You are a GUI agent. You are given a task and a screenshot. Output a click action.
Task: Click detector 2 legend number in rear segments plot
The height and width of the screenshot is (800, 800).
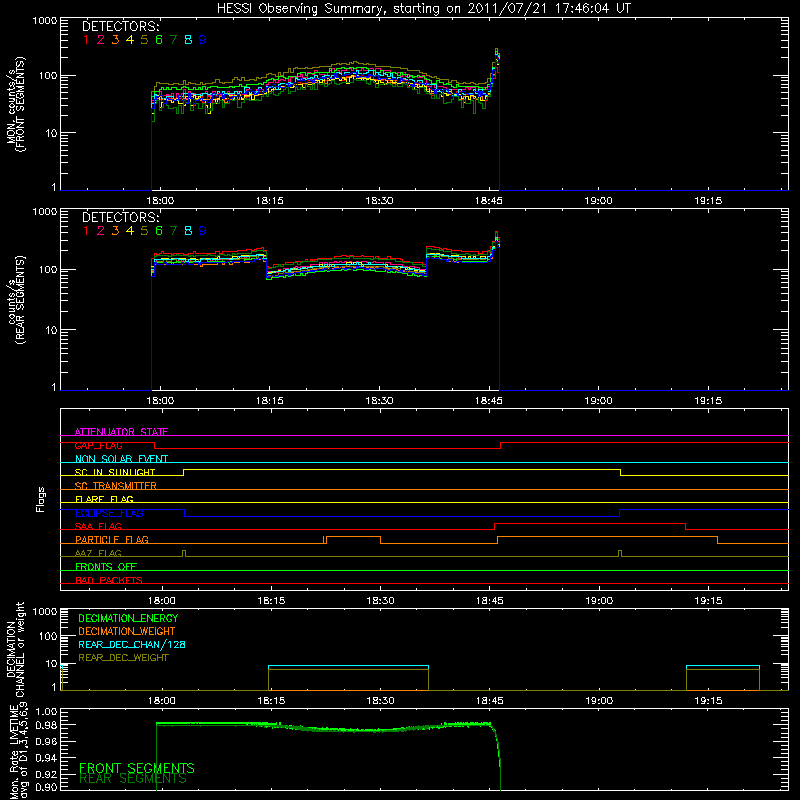(x=101, y=231)
